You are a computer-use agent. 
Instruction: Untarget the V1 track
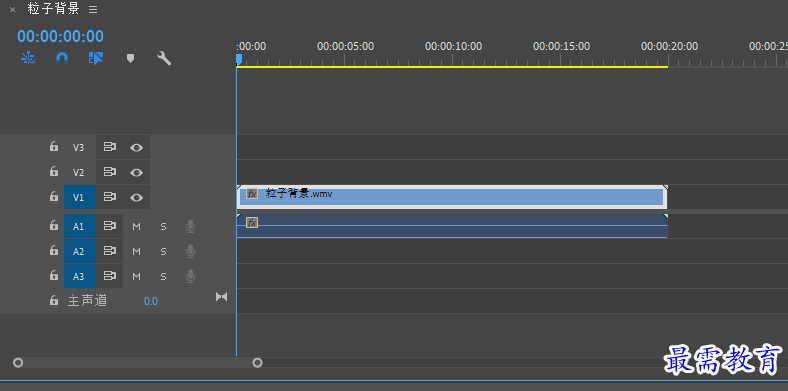pos(80,197)
